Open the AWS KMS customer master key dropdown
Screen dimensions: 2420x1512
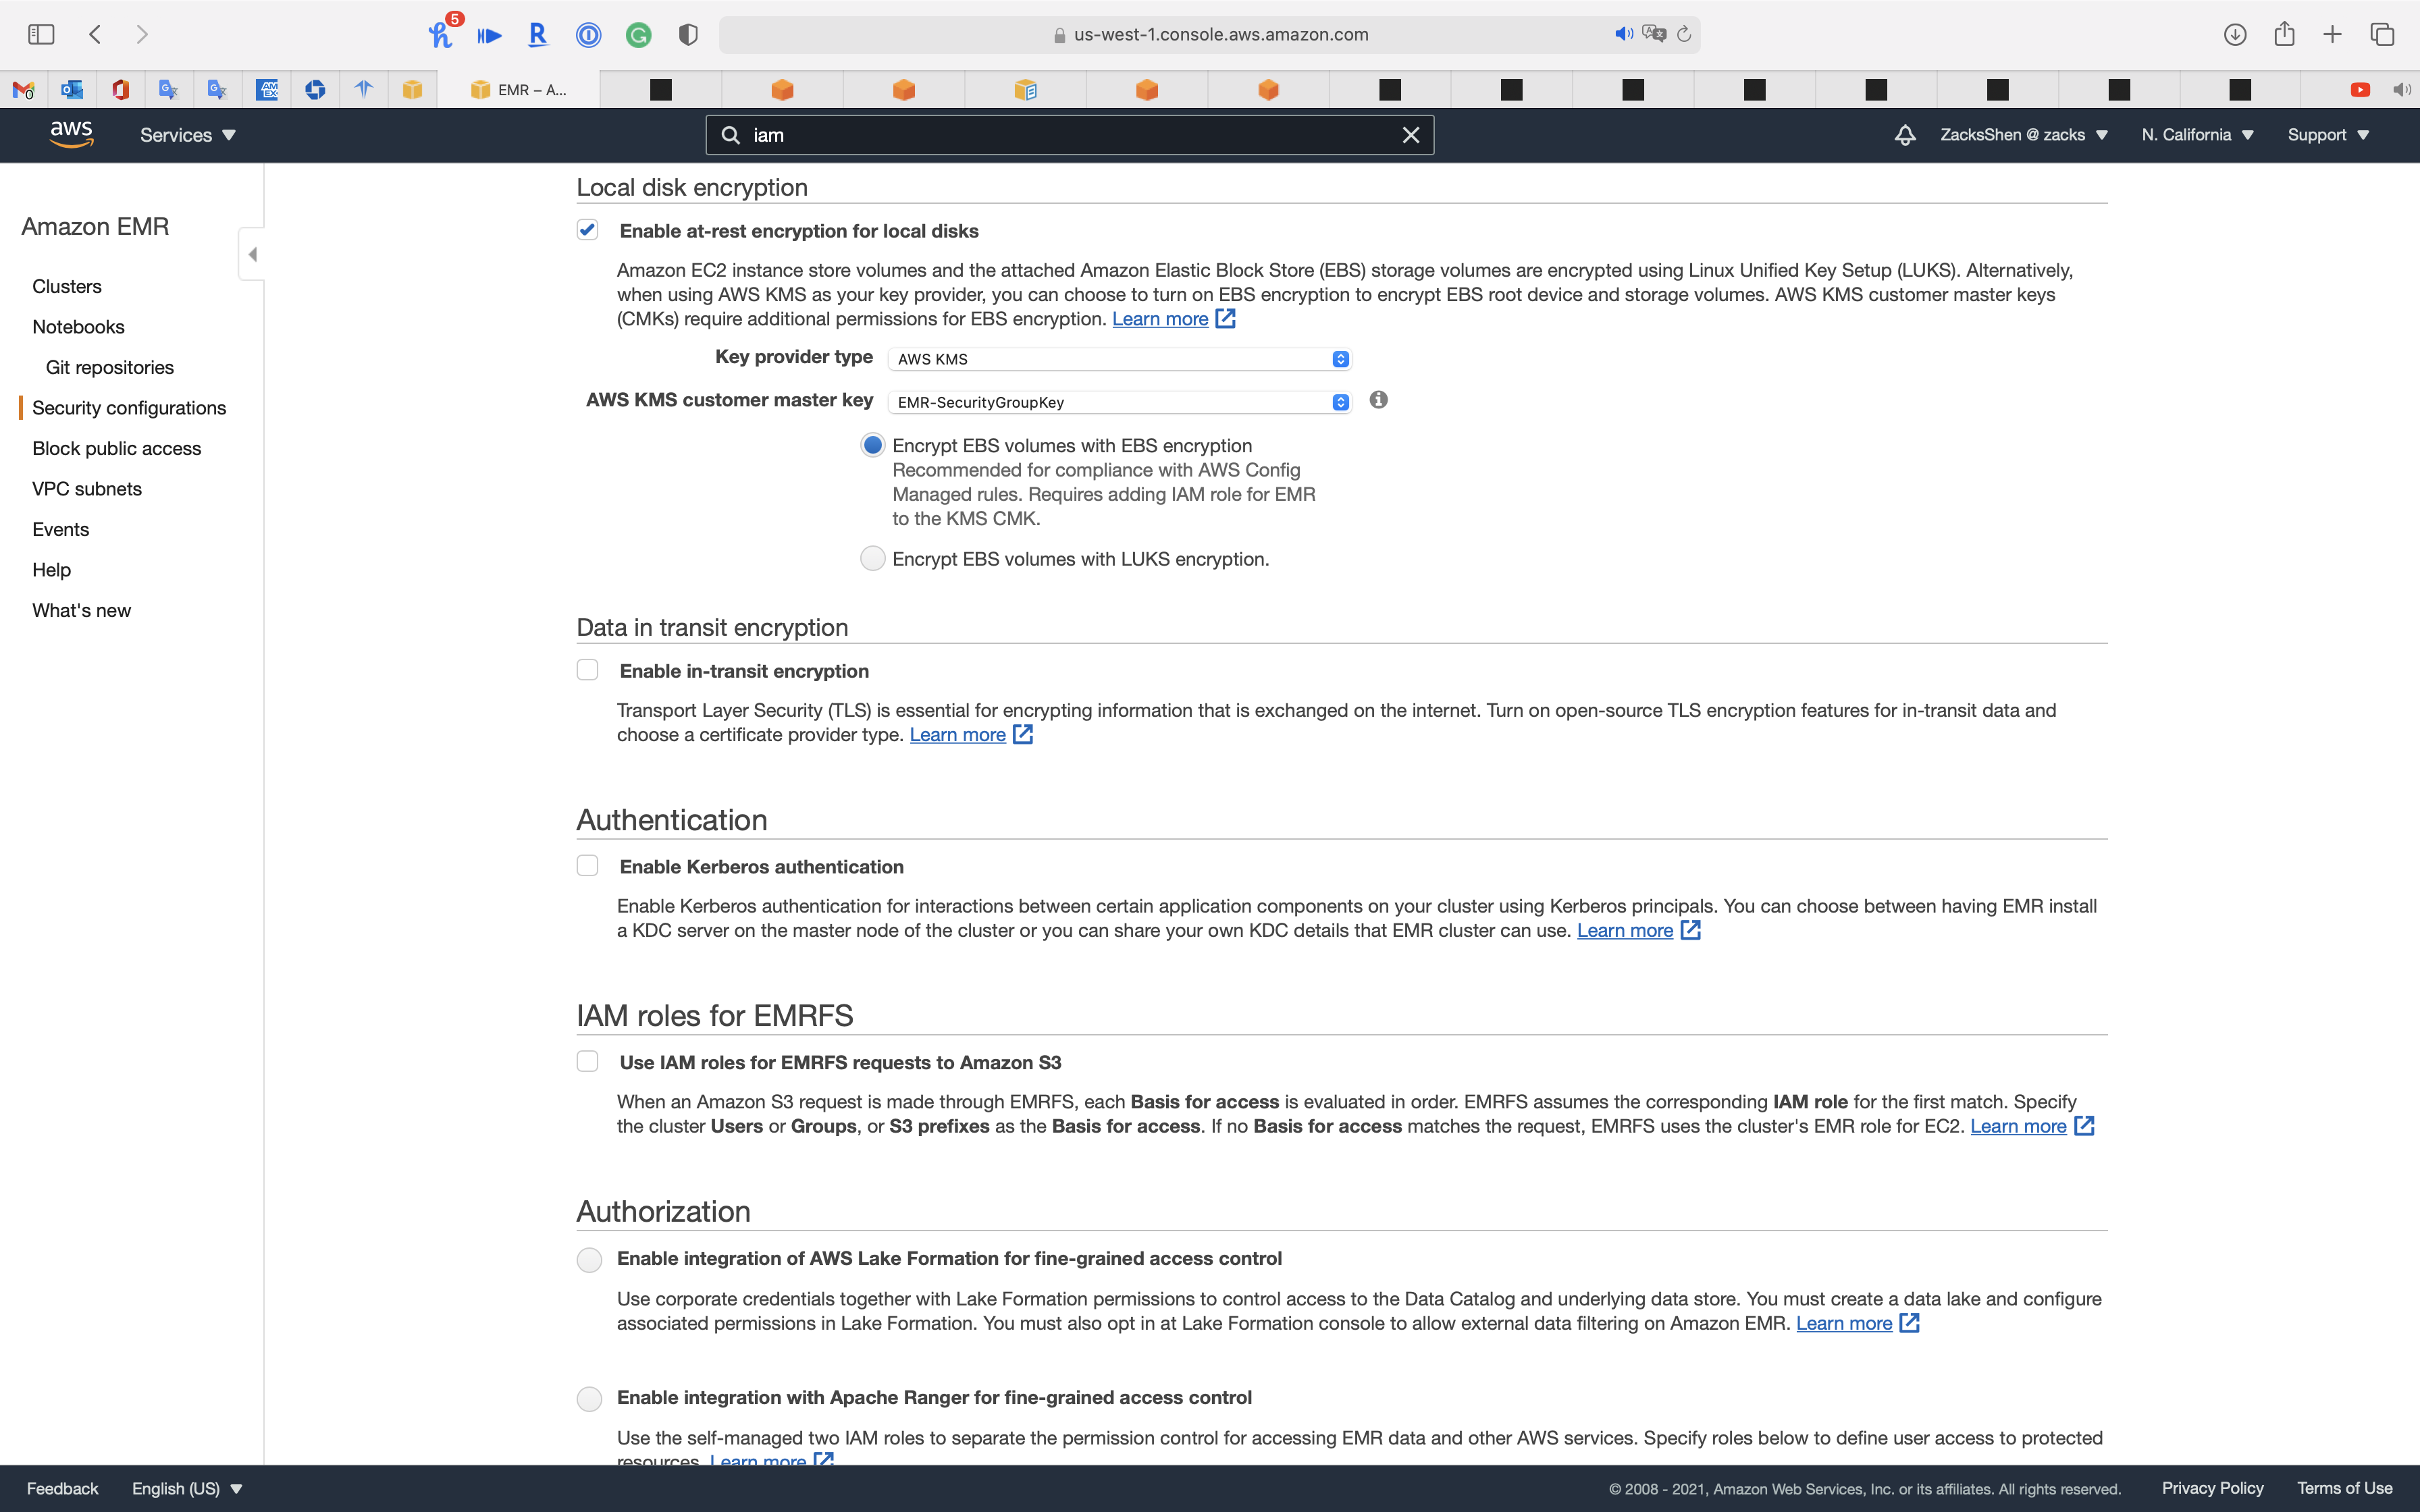1118,402
